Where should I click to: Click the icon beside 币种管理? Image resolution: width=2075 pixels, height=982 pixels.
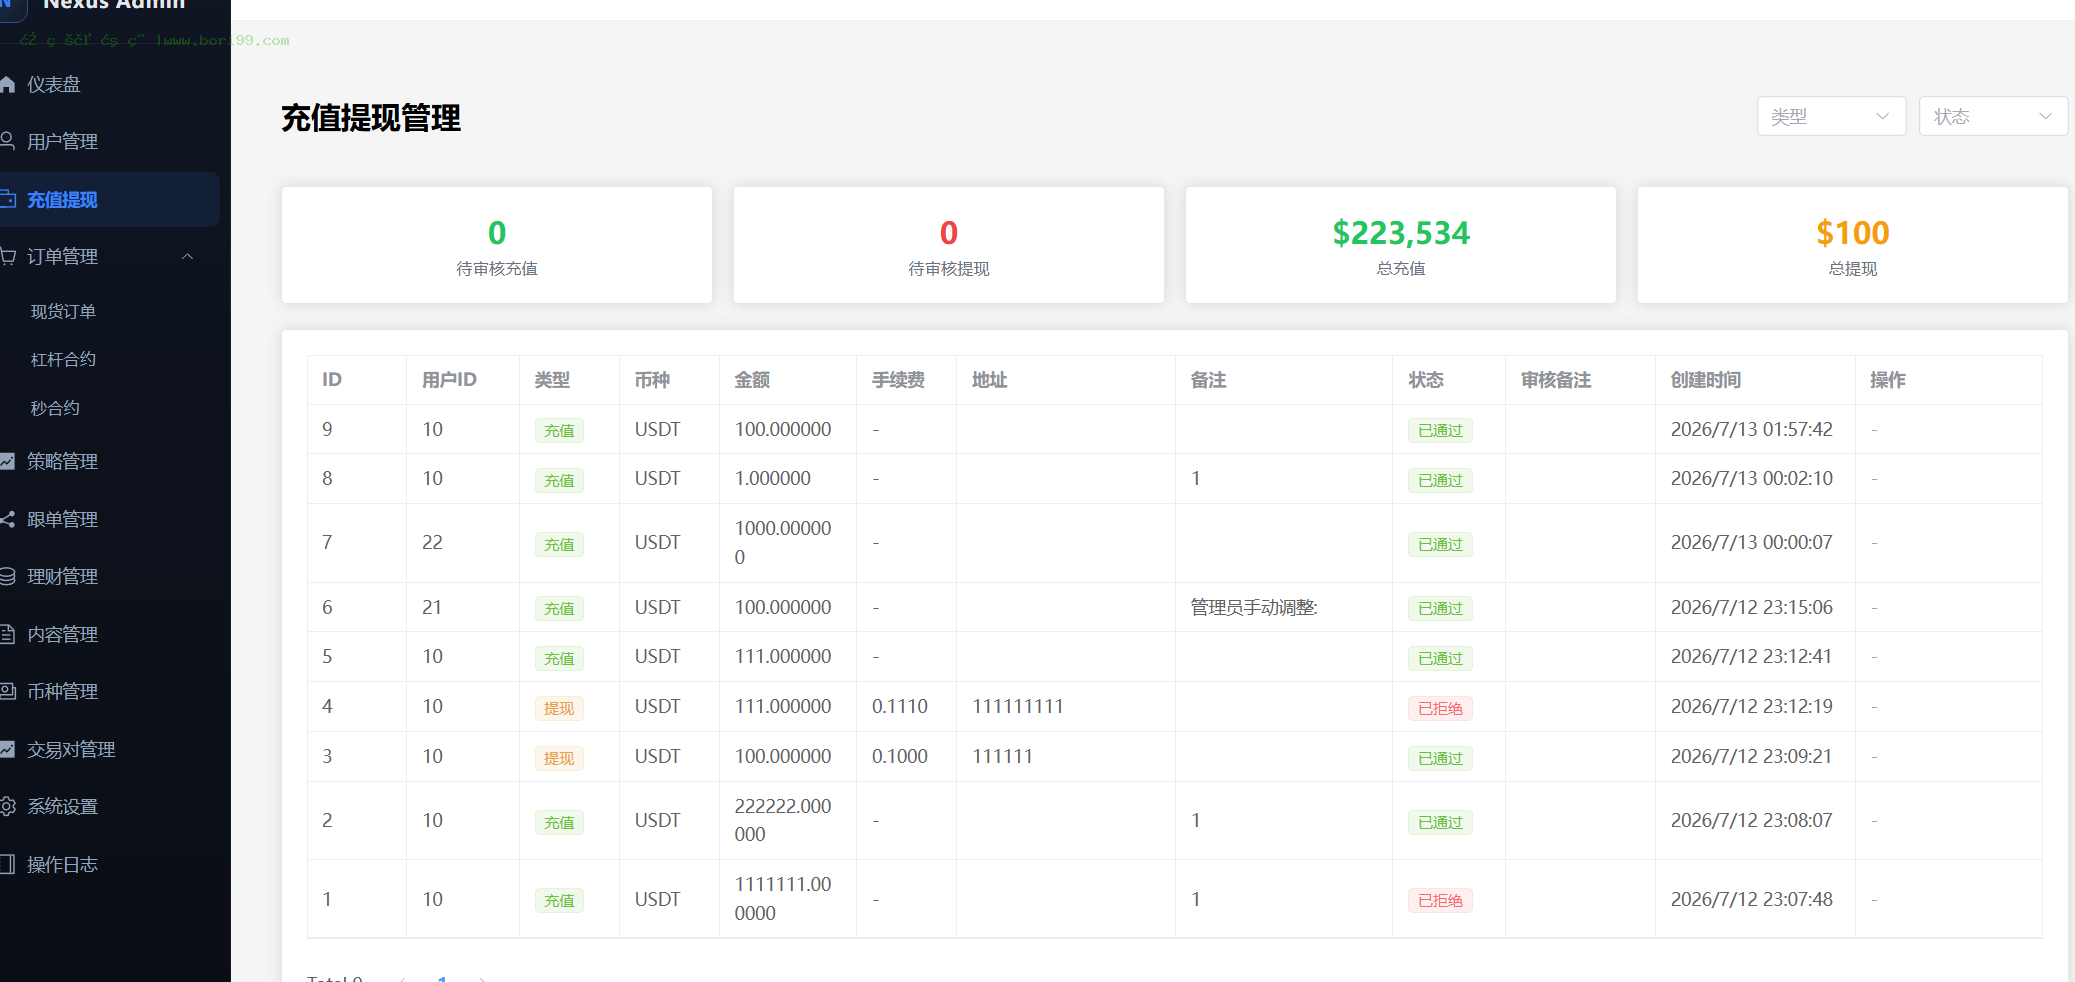[x=7, y=691]
